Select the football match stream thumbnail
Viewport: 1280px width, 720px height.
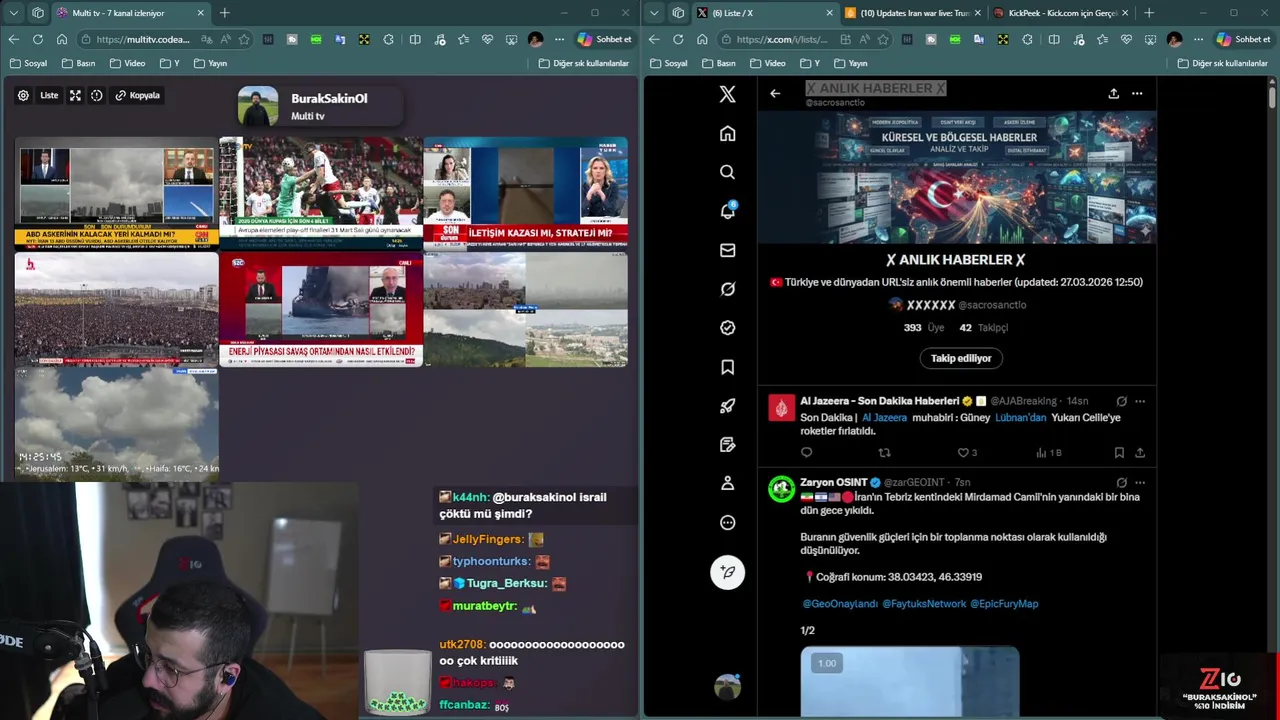point(320,193)
